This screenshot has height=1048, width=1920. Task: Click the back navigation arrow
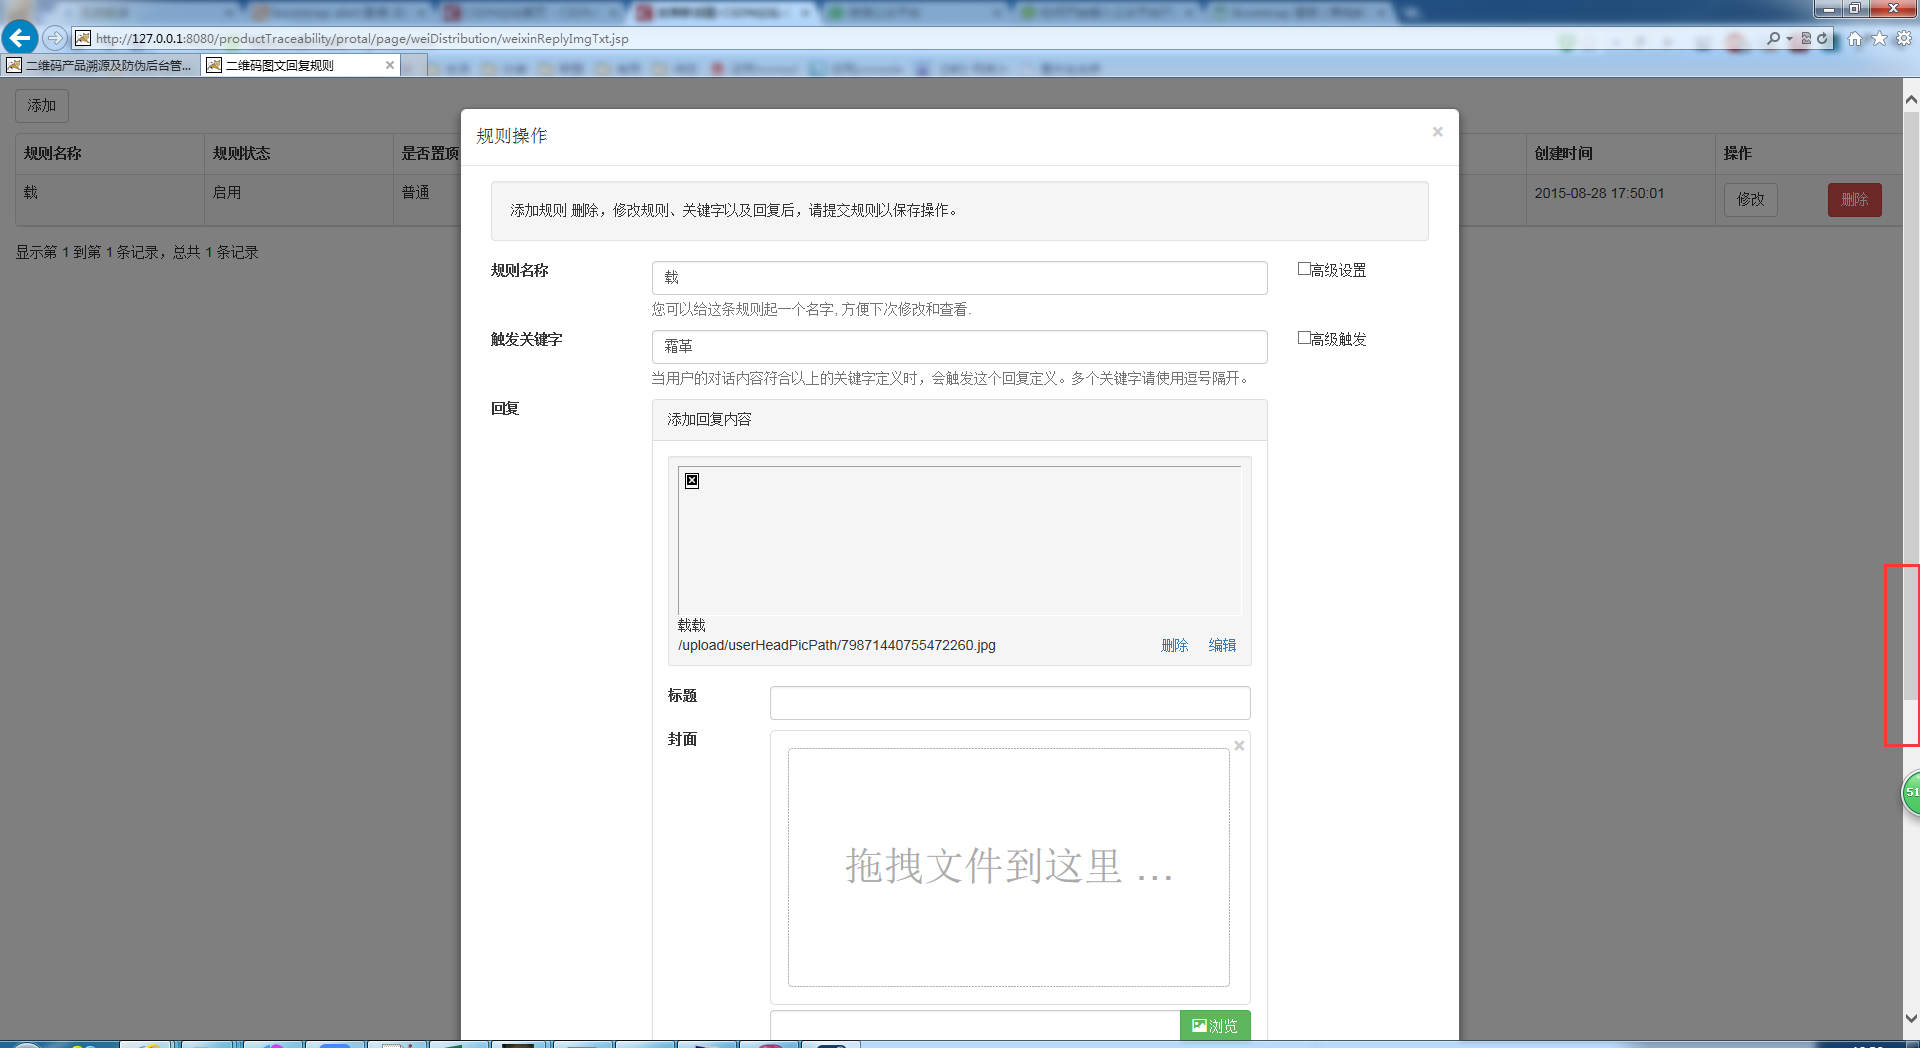[x=19, y=38]
